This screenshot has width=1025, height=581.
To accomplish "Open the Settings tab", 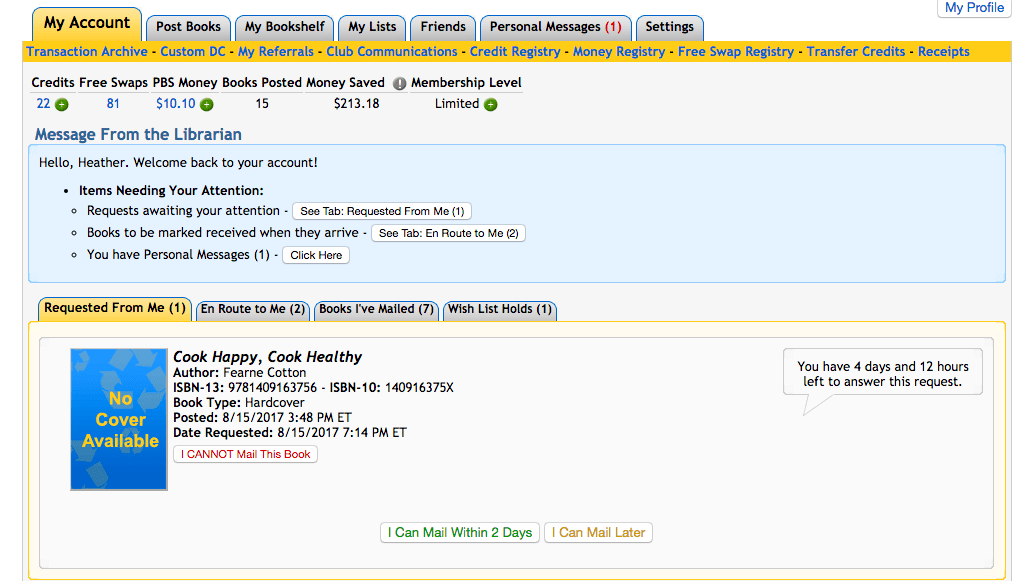I will (x=669, y=27).
